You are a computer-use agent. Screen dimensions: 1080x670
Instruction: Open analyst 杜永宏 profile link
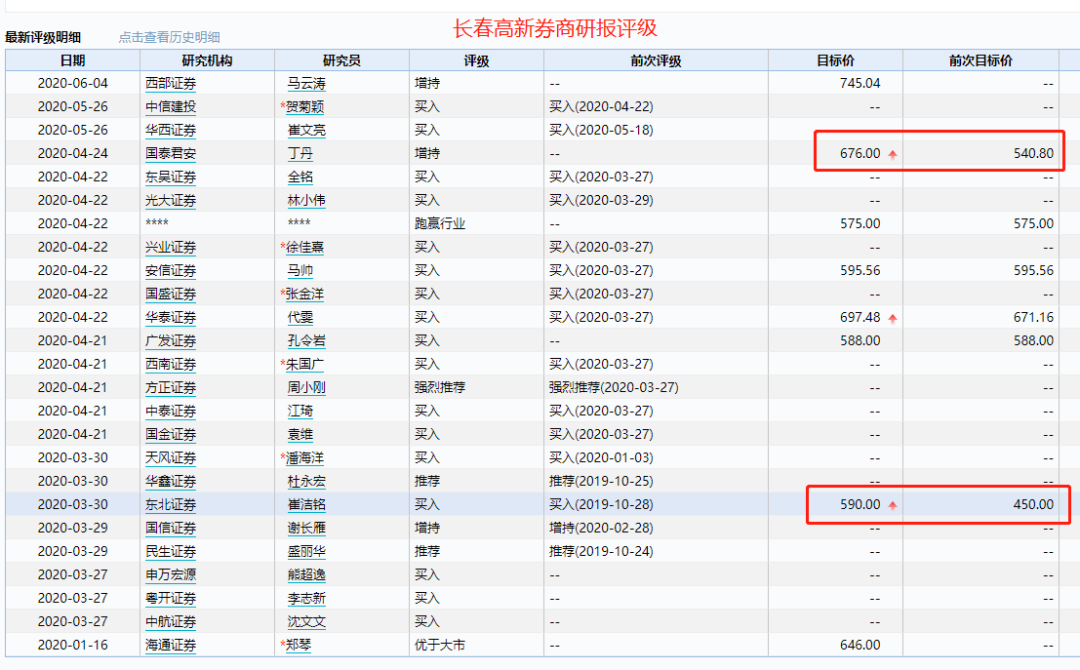pos(307,481)
